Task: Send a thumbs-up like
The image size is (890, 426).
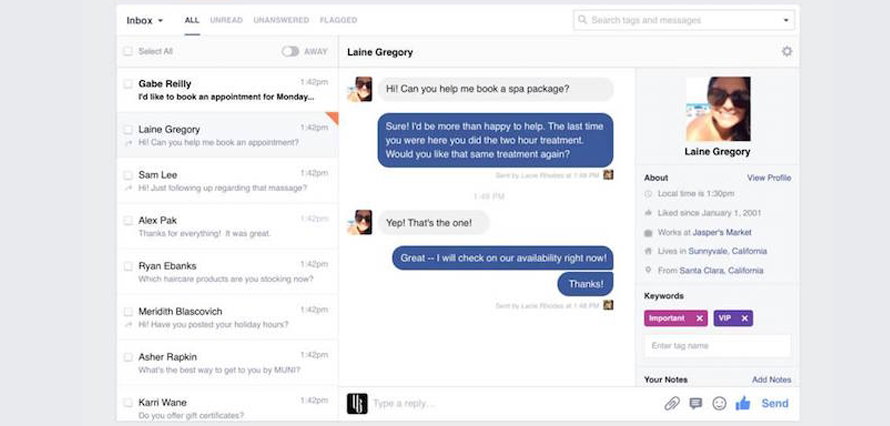Action: point(742,403)
